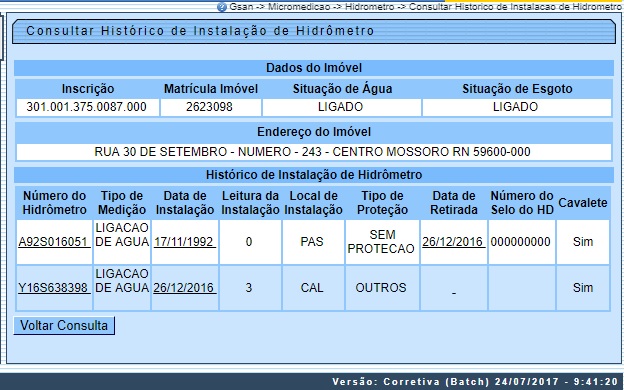Click LIGADO under Situação de Esgoto
Screen dimensions: 624x390
(516, 107)
